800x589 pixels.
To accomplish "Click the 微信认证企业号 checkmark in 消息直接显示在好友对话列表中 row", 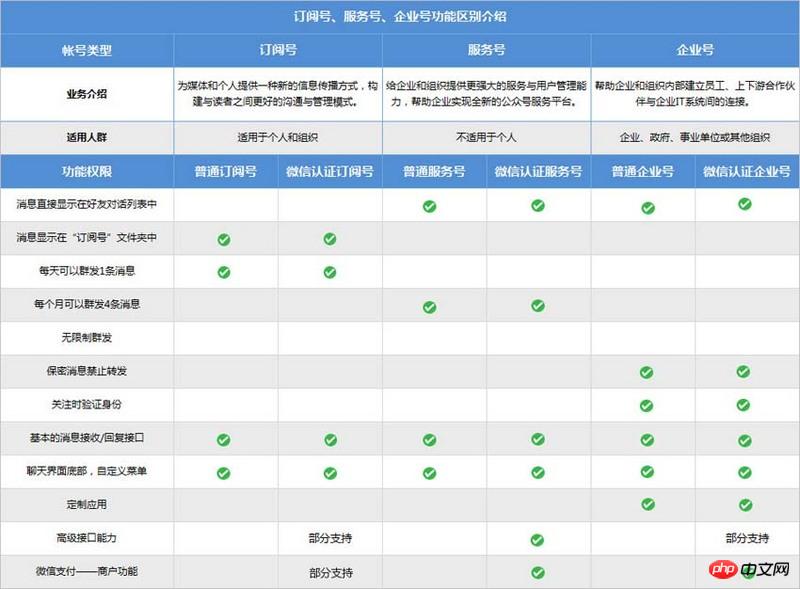I will click(745, 204).
